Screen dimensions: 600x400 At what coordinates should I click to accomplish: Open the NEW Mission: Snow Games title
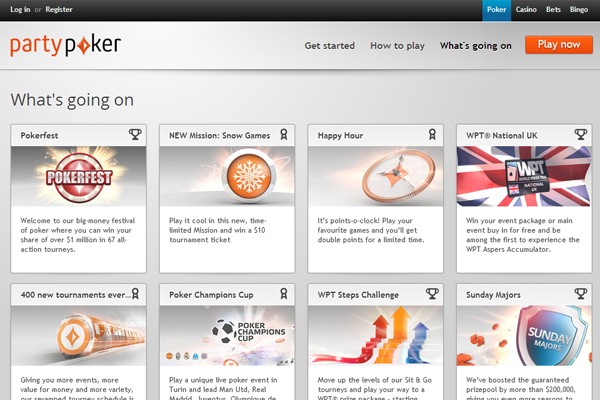[219, 136]
